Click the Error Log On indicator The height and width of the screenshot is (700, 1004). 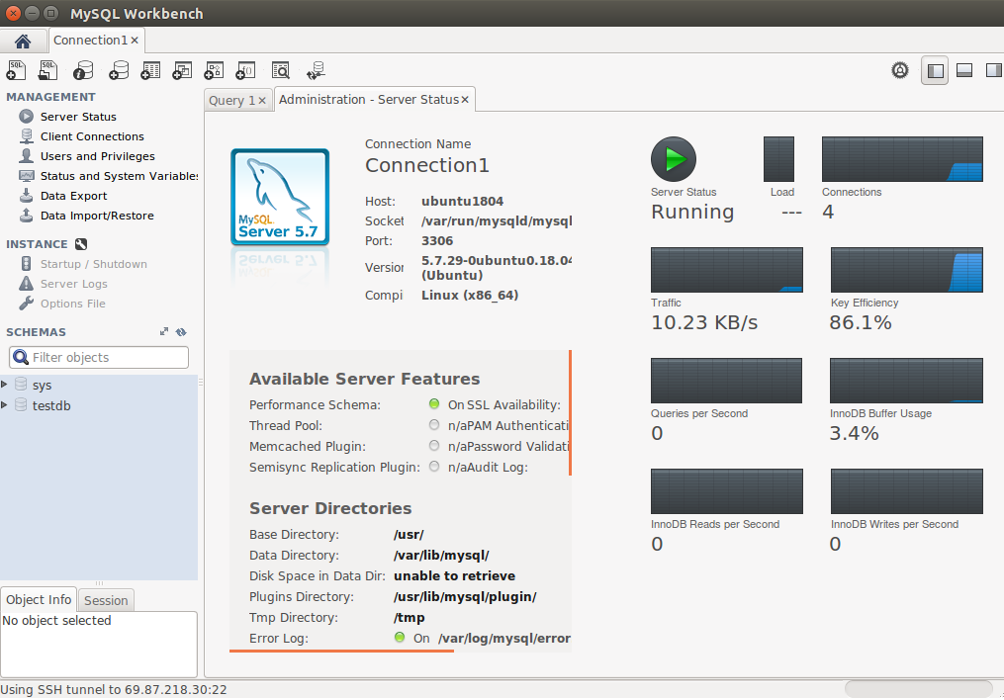tap(400, 637)
